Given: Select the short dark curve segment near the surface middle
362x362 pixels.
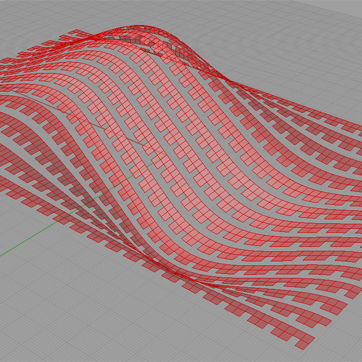Looking at the screenshot, I should (133, 140).
